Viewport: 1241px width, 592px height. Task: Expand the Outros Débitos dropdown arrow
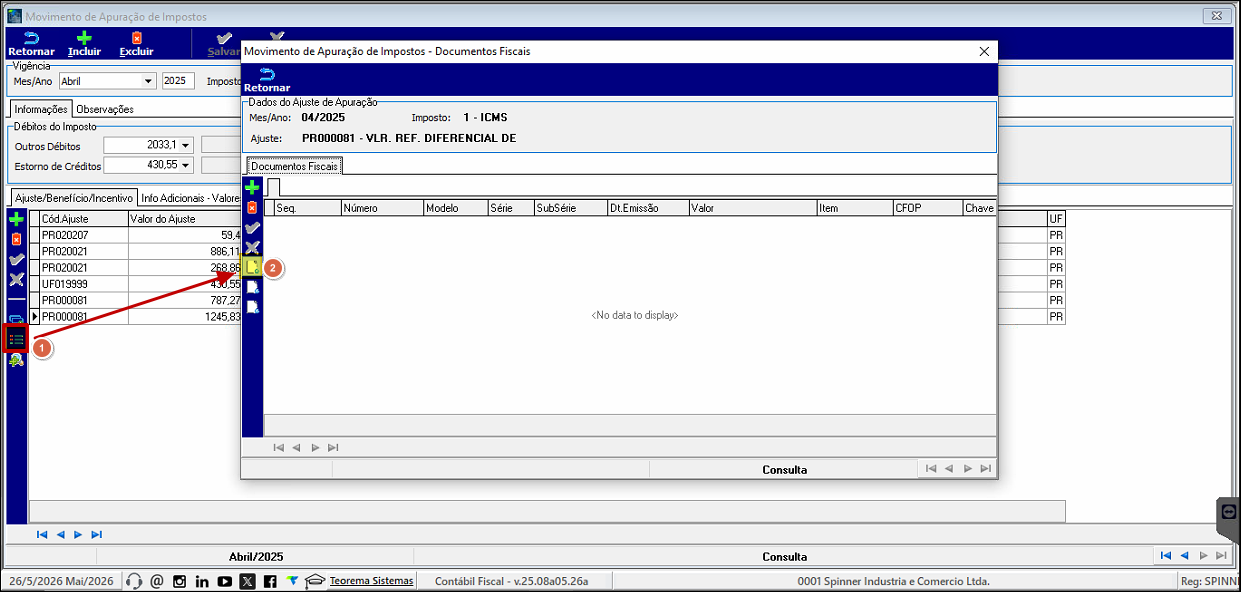(185, 146)
